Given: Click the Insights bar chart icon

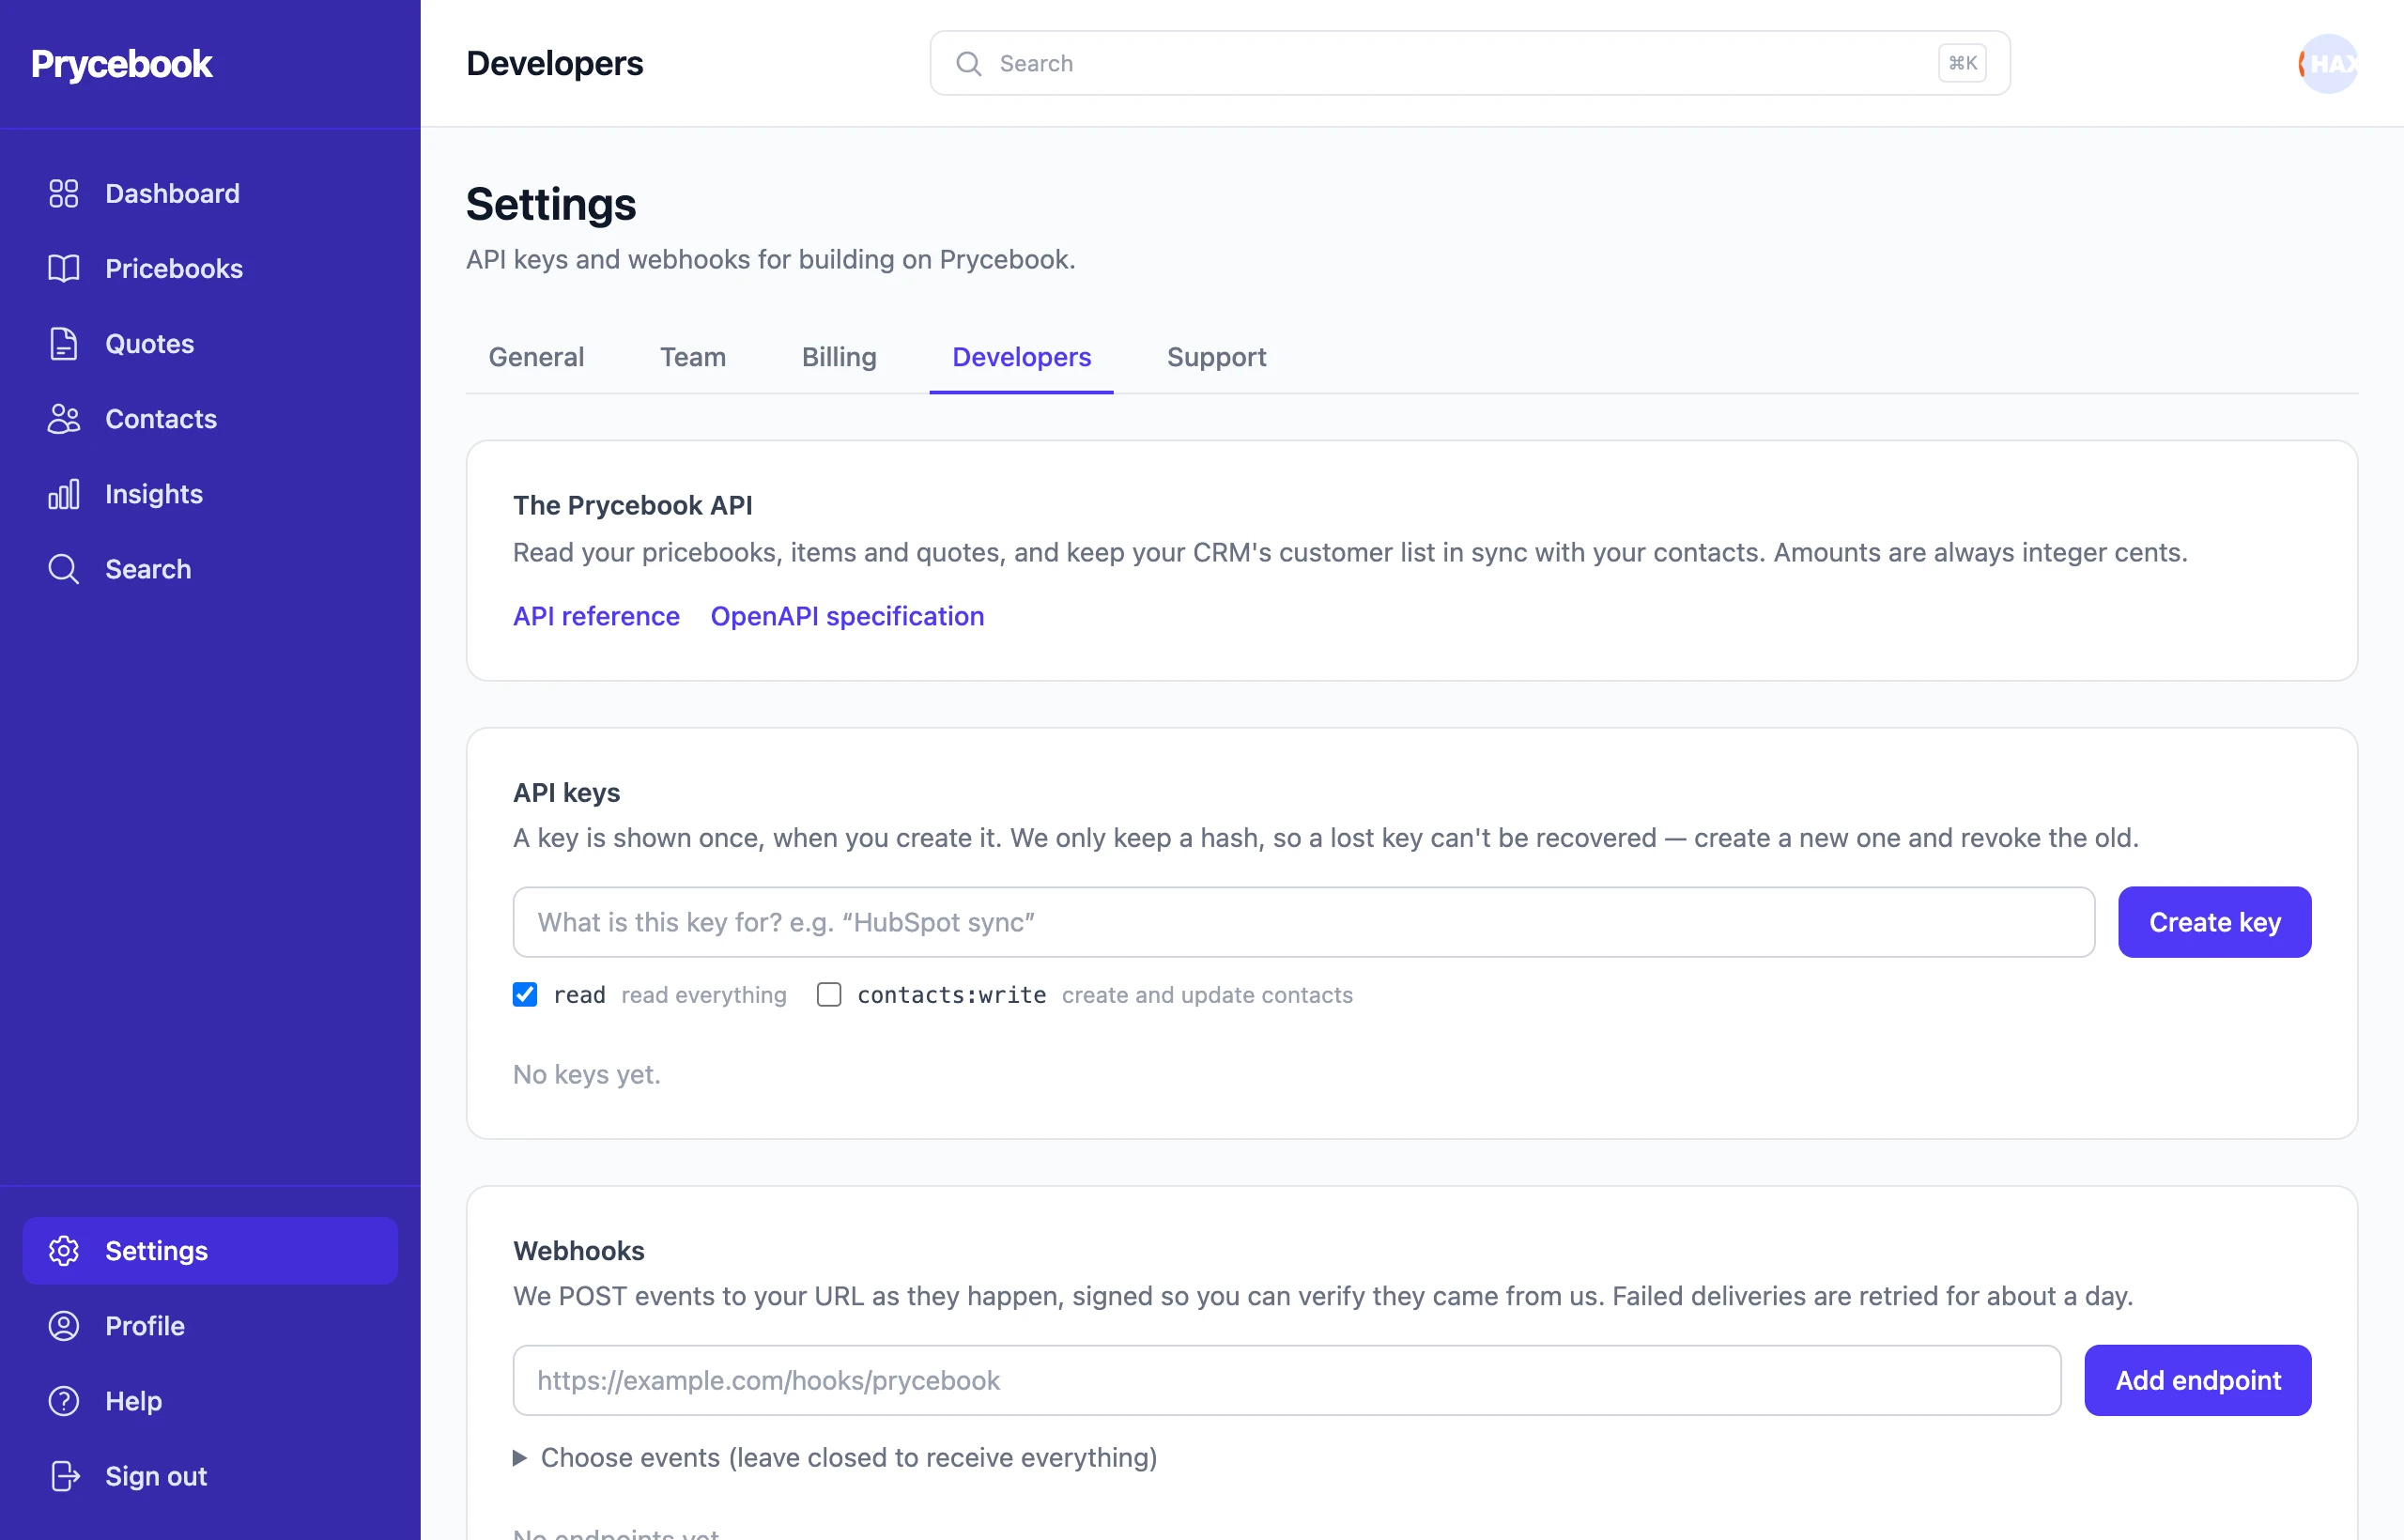Looking at the screenshot, I should pyautogui.click(x=64, y=494).
